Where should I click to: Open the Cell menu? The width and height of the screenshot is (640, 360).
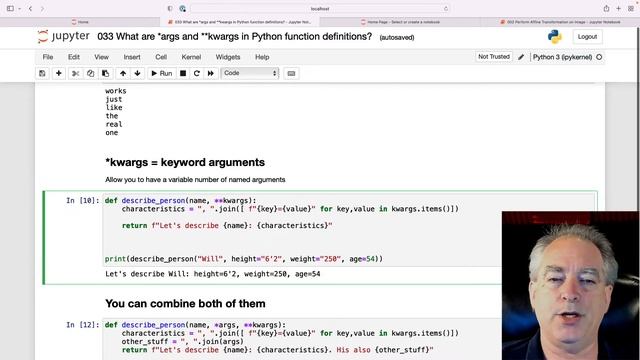pos(161,57)
